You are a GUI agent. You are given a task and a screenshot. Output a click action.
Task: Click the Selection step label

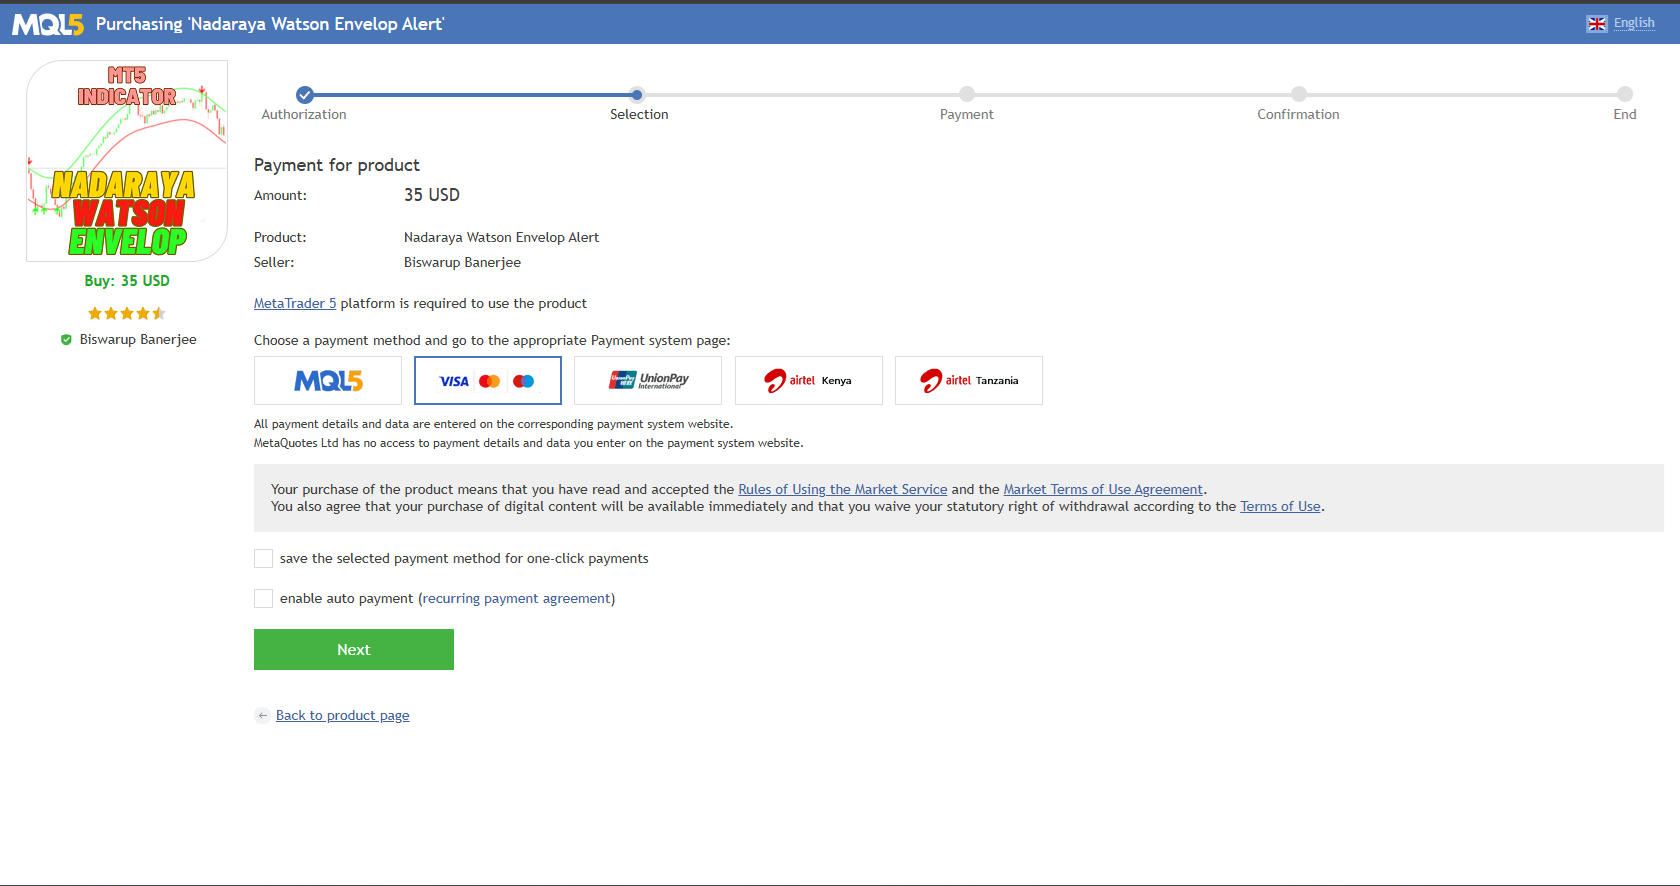coord(639,115)
